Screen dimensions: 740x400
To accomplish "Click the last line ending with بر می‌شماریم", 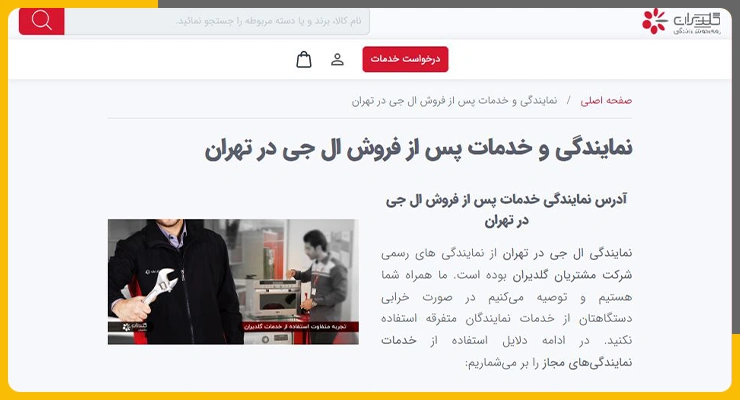I will [x=548, y=363].
